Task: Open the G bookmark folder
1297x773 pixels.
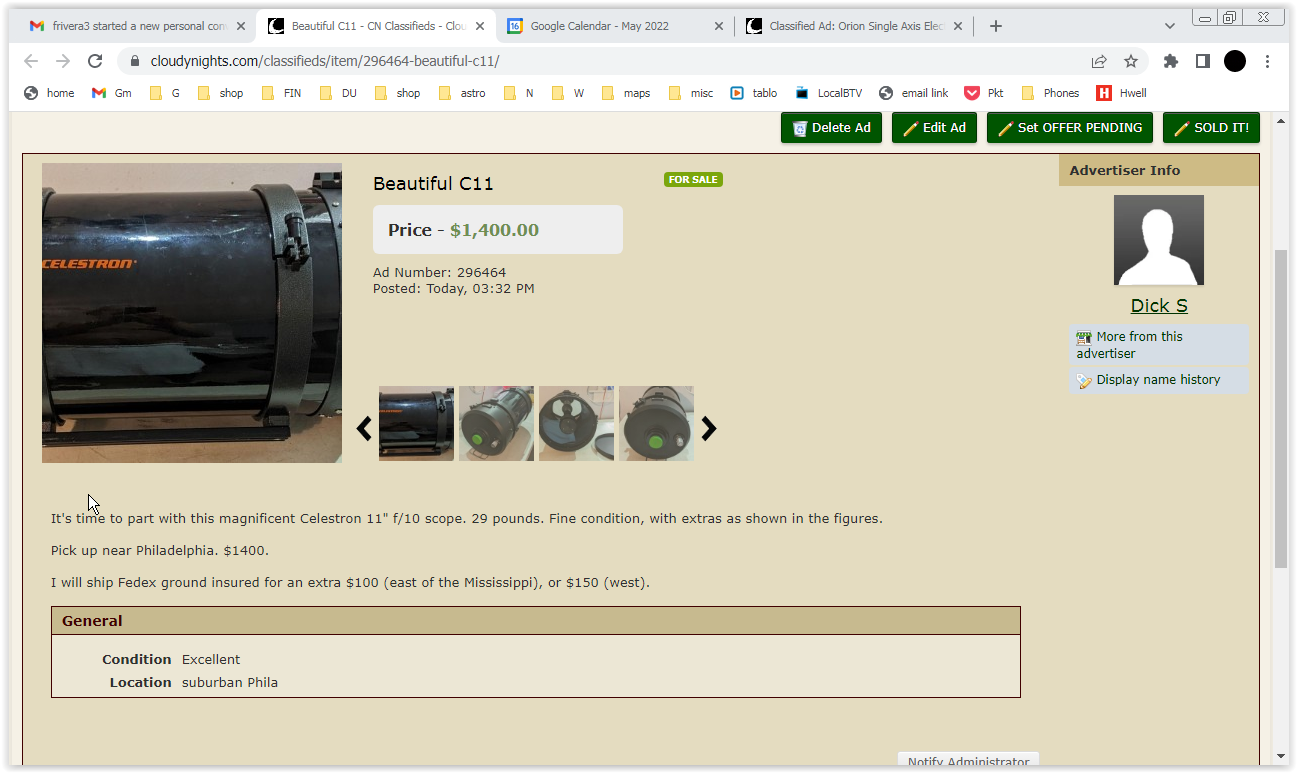Action: click(165, 93)
